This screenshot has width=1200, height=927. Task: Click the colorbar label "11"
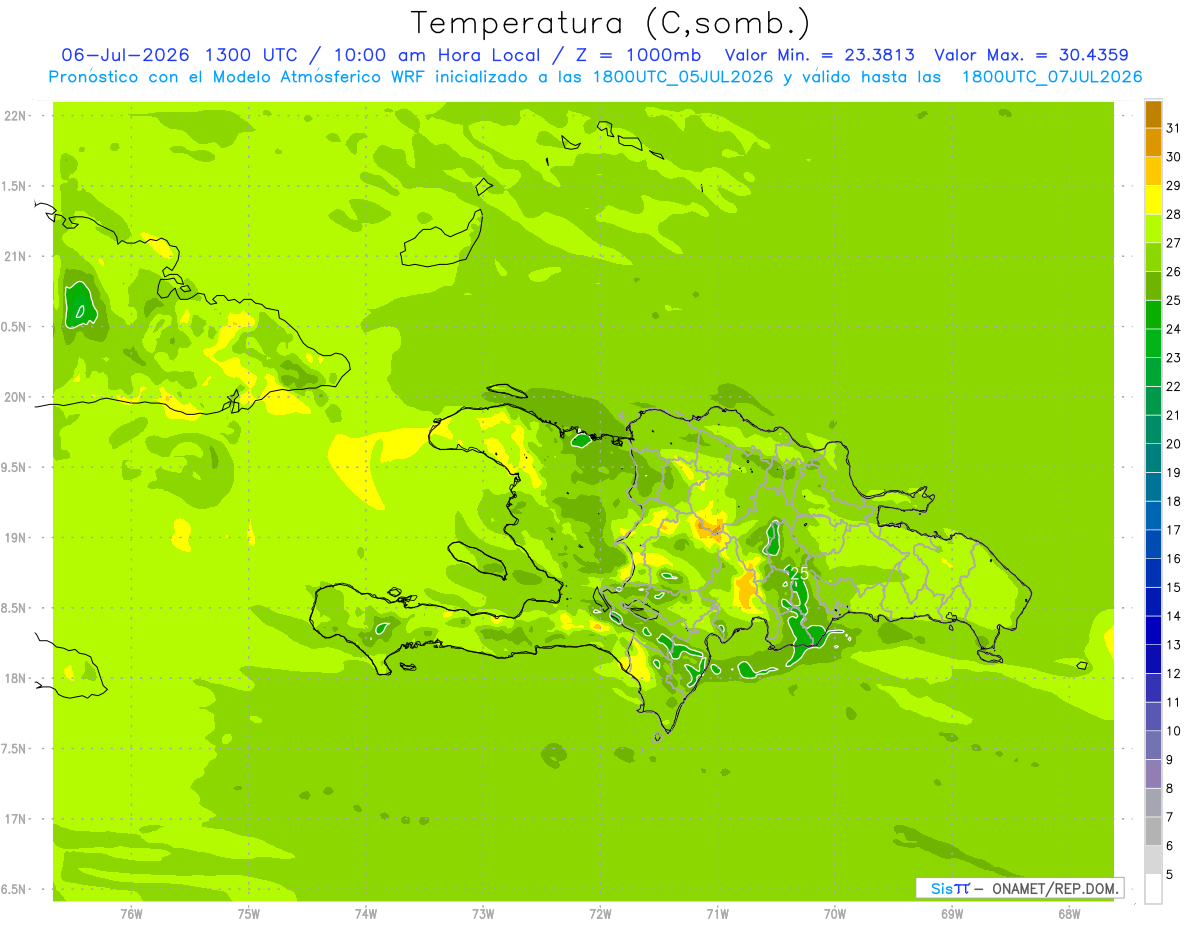pos(1174,702)
